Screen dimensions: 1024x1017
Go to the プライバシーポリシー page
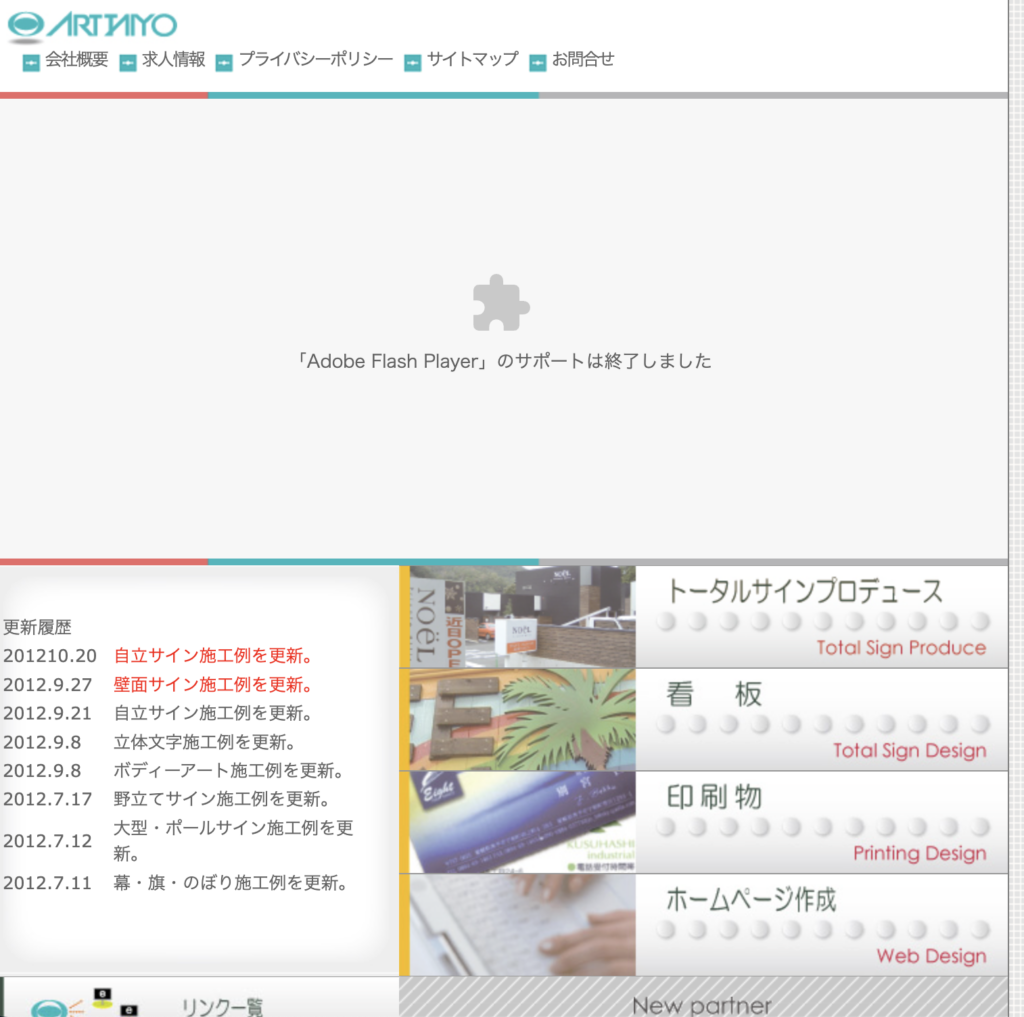click(316, 59)
